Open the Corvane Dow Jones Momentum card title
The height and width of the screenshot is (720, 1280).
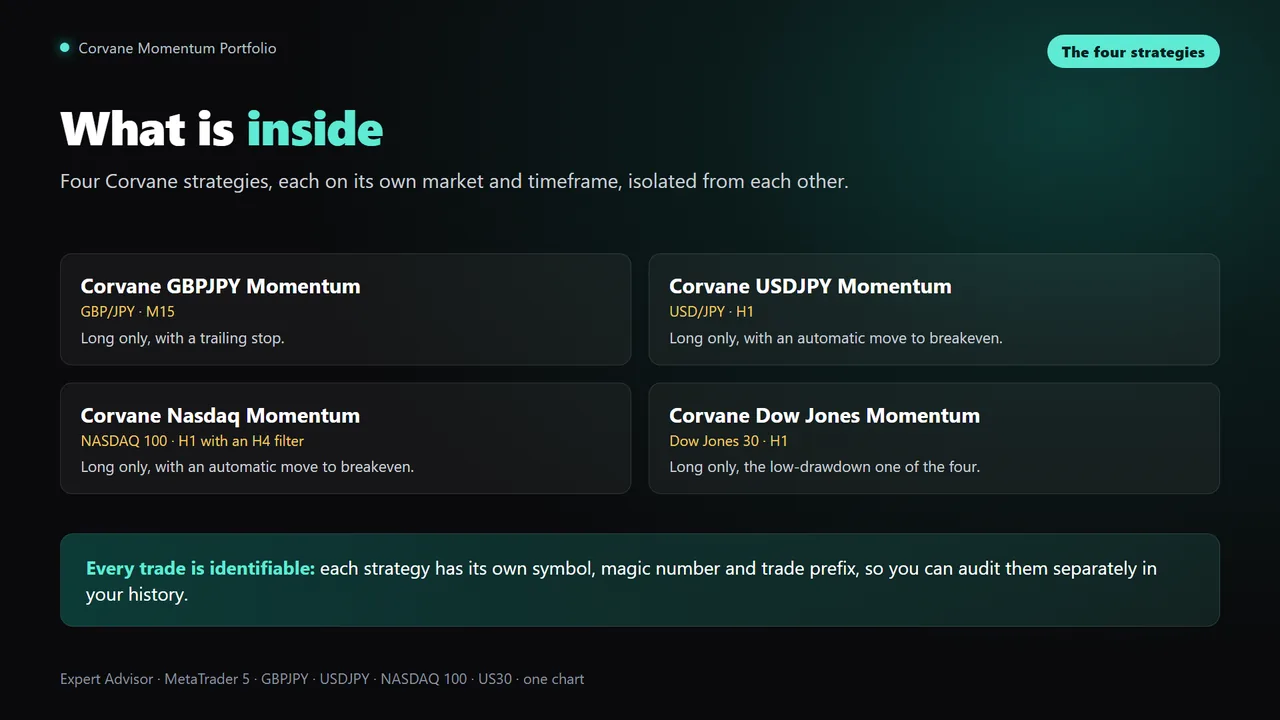(824, 415)
